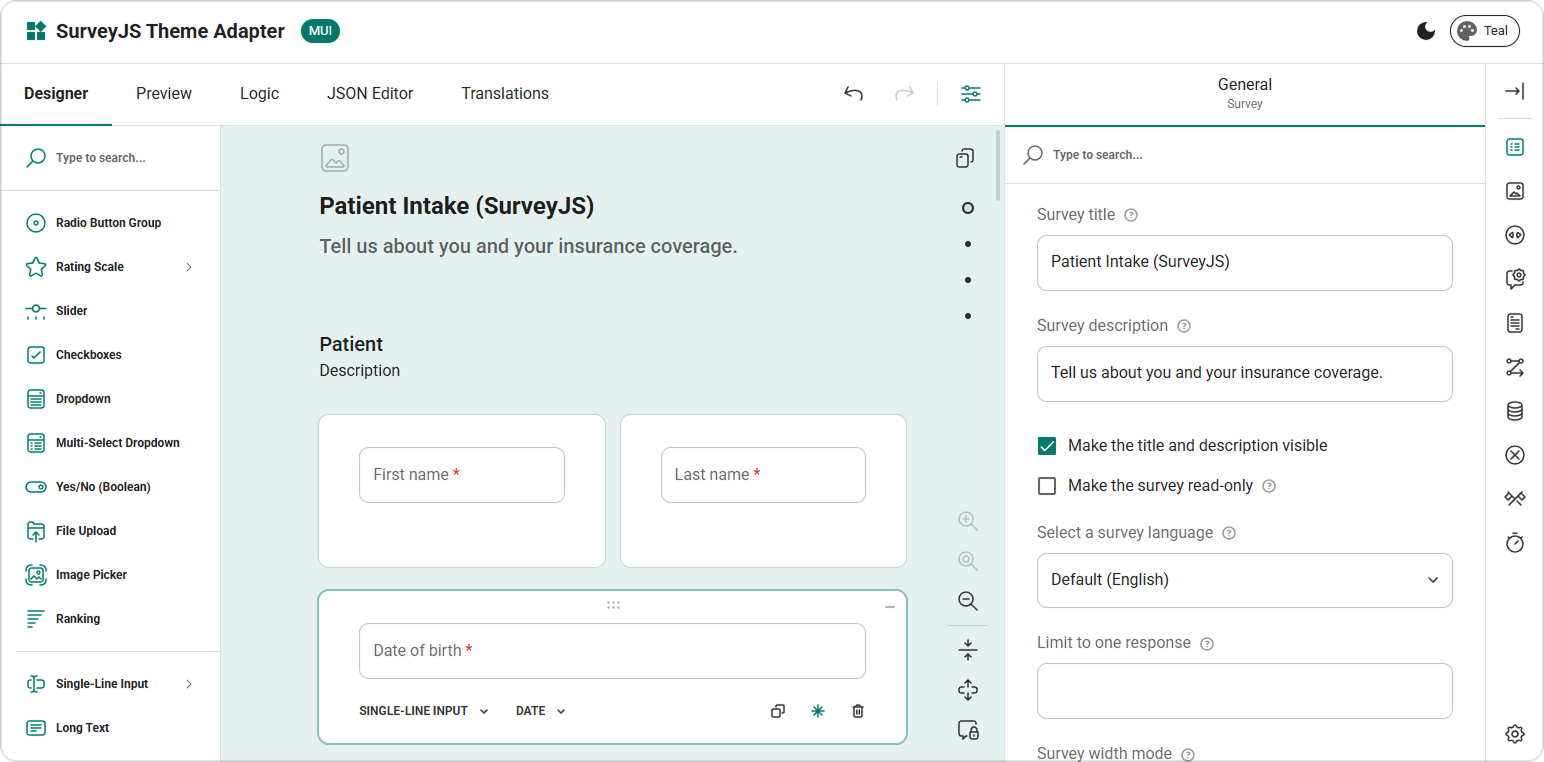Open the Teal theme color picker
Image resolution: width=1544 pixels, height=762 pixels.
(1484, 31)
